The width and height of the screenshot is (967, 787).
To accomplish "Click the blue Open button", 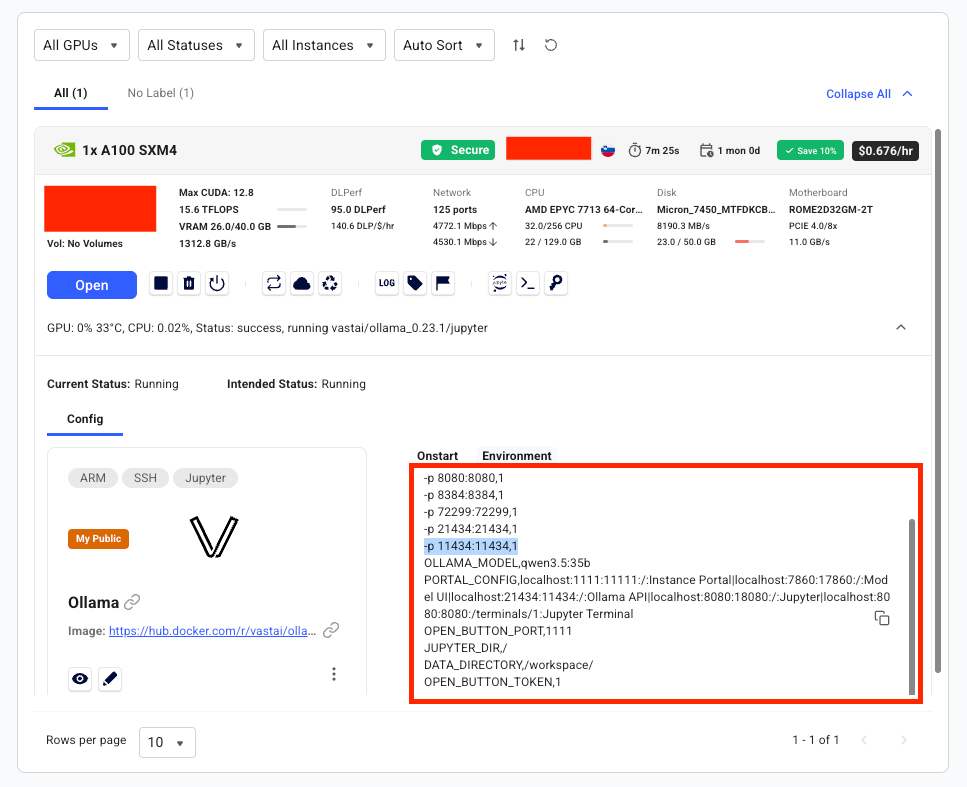I will 92,285.
